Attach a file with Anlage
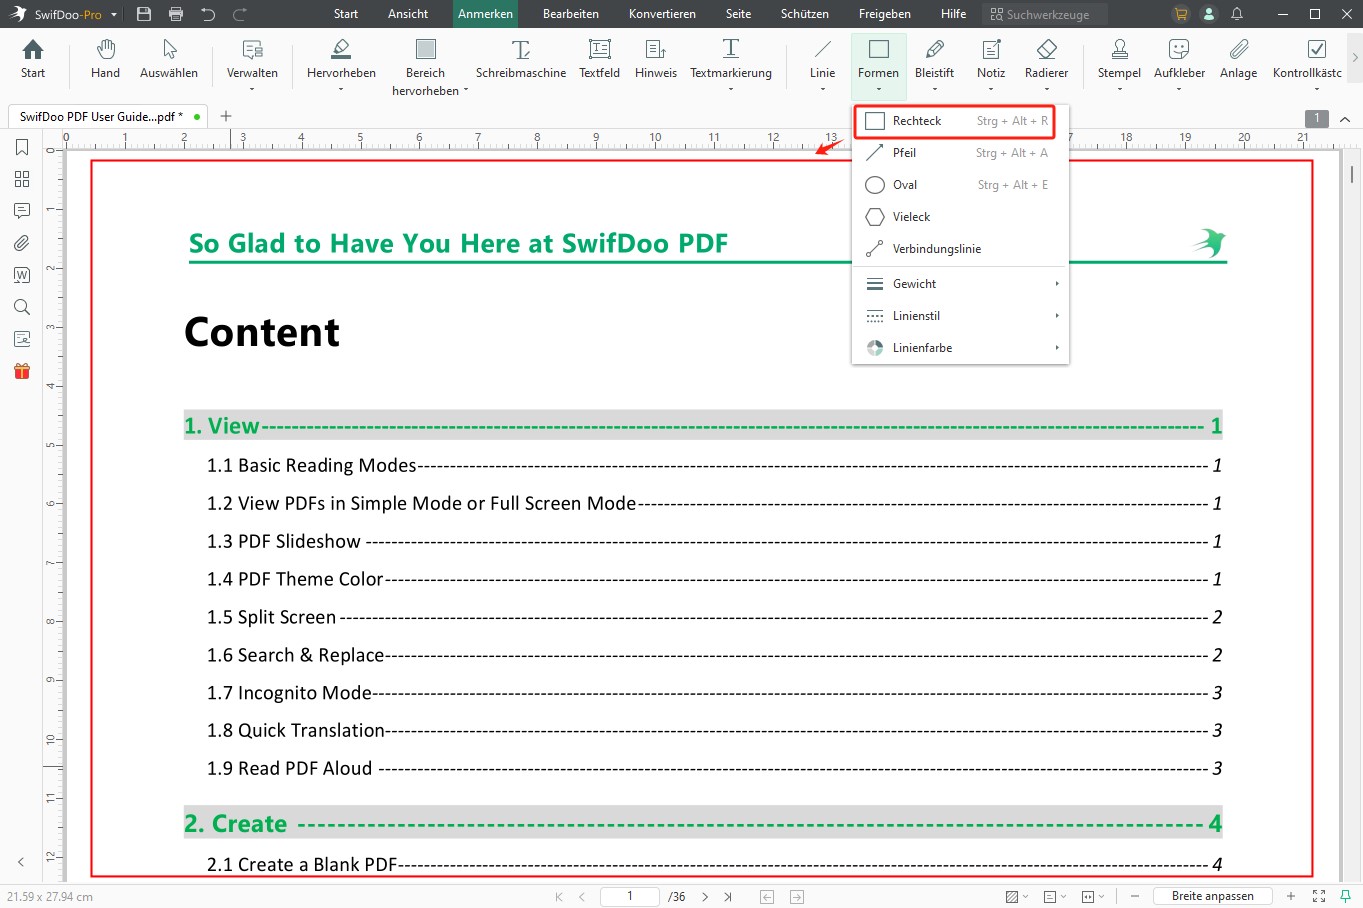Viewport: 1363px width, 908px height. [x=1239, y=59]
